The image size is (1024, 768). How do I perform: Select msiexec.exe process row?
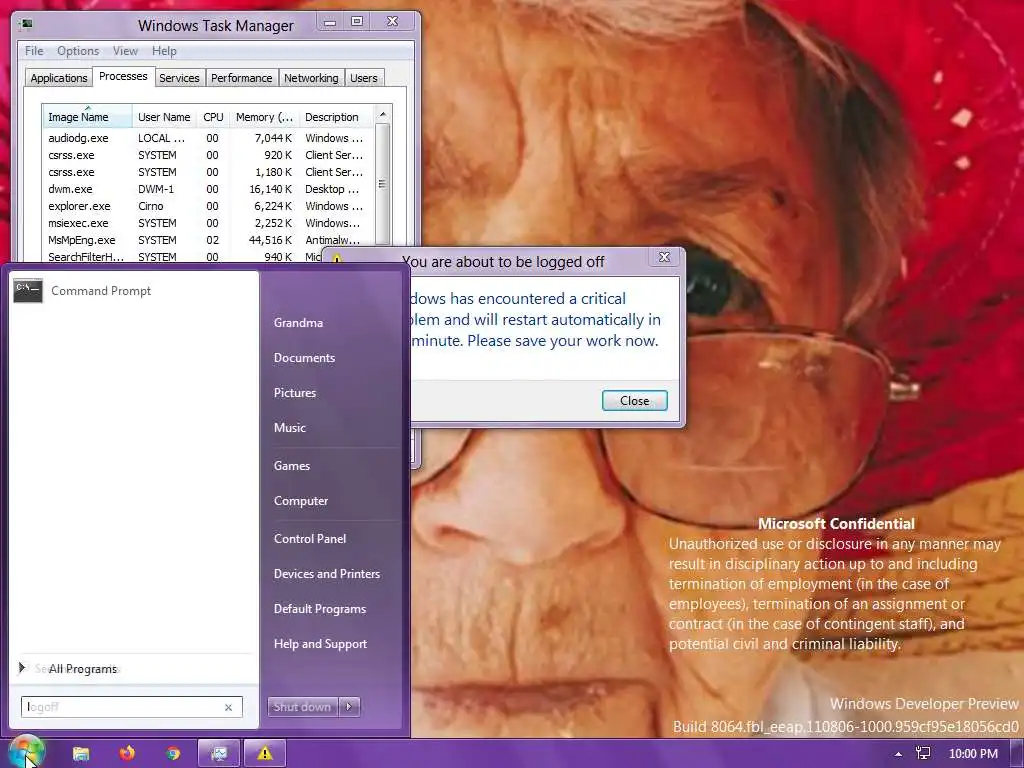point(208,223)
